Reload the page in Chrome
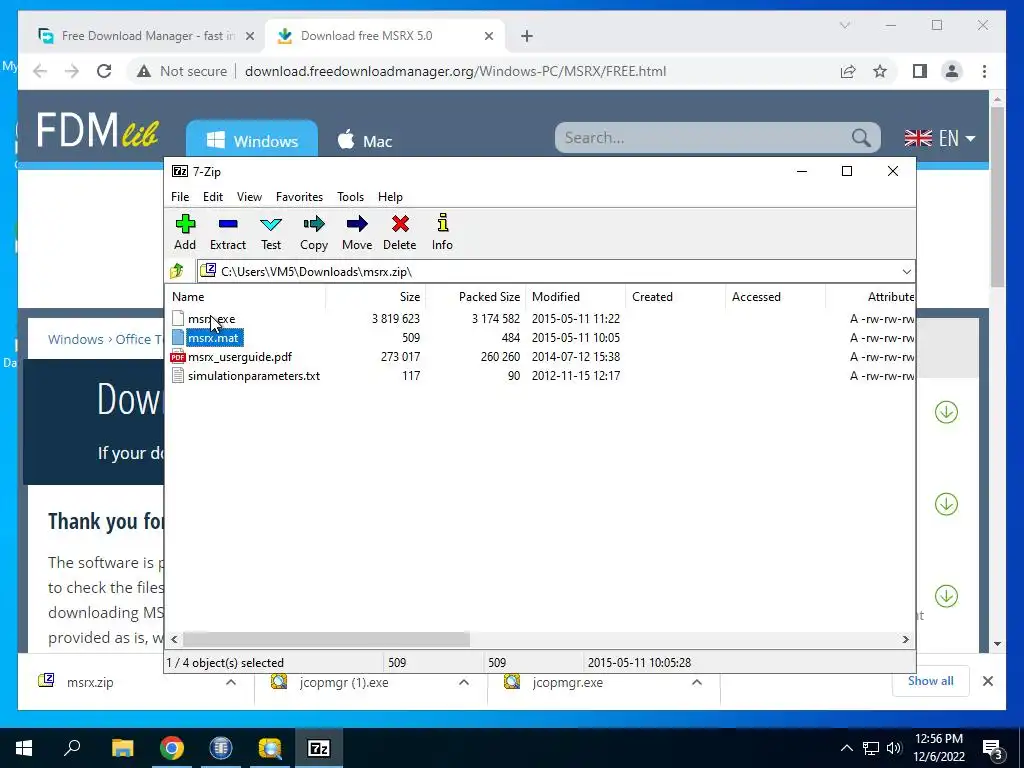This screenshot has height=768, width=1024. tap(104, 71)
